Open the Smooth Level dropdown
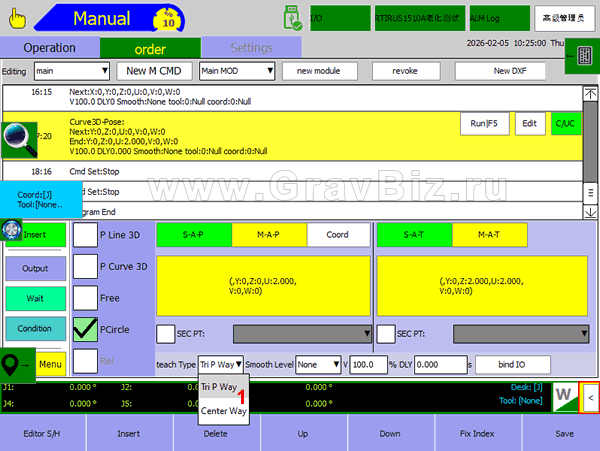600x451 pixels. coord(319,365)
